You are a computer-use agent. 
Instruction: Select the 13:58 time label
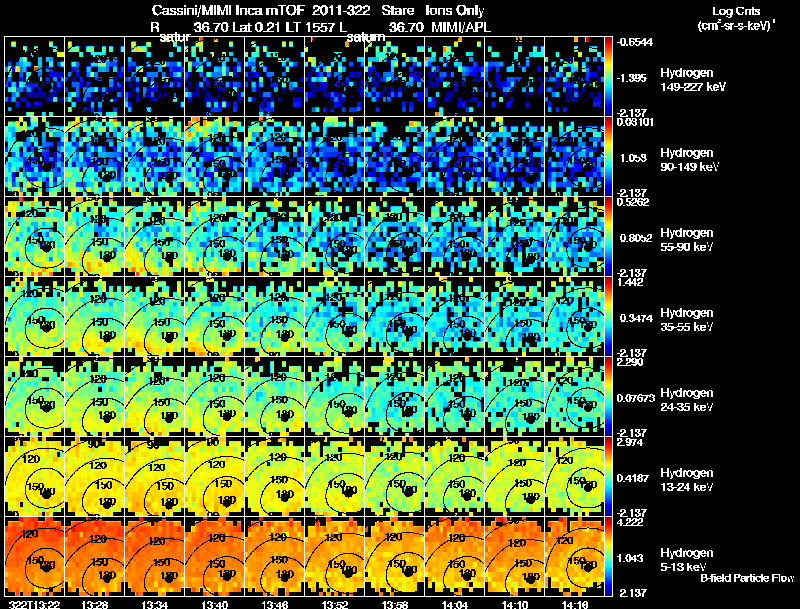coord(395,604)
